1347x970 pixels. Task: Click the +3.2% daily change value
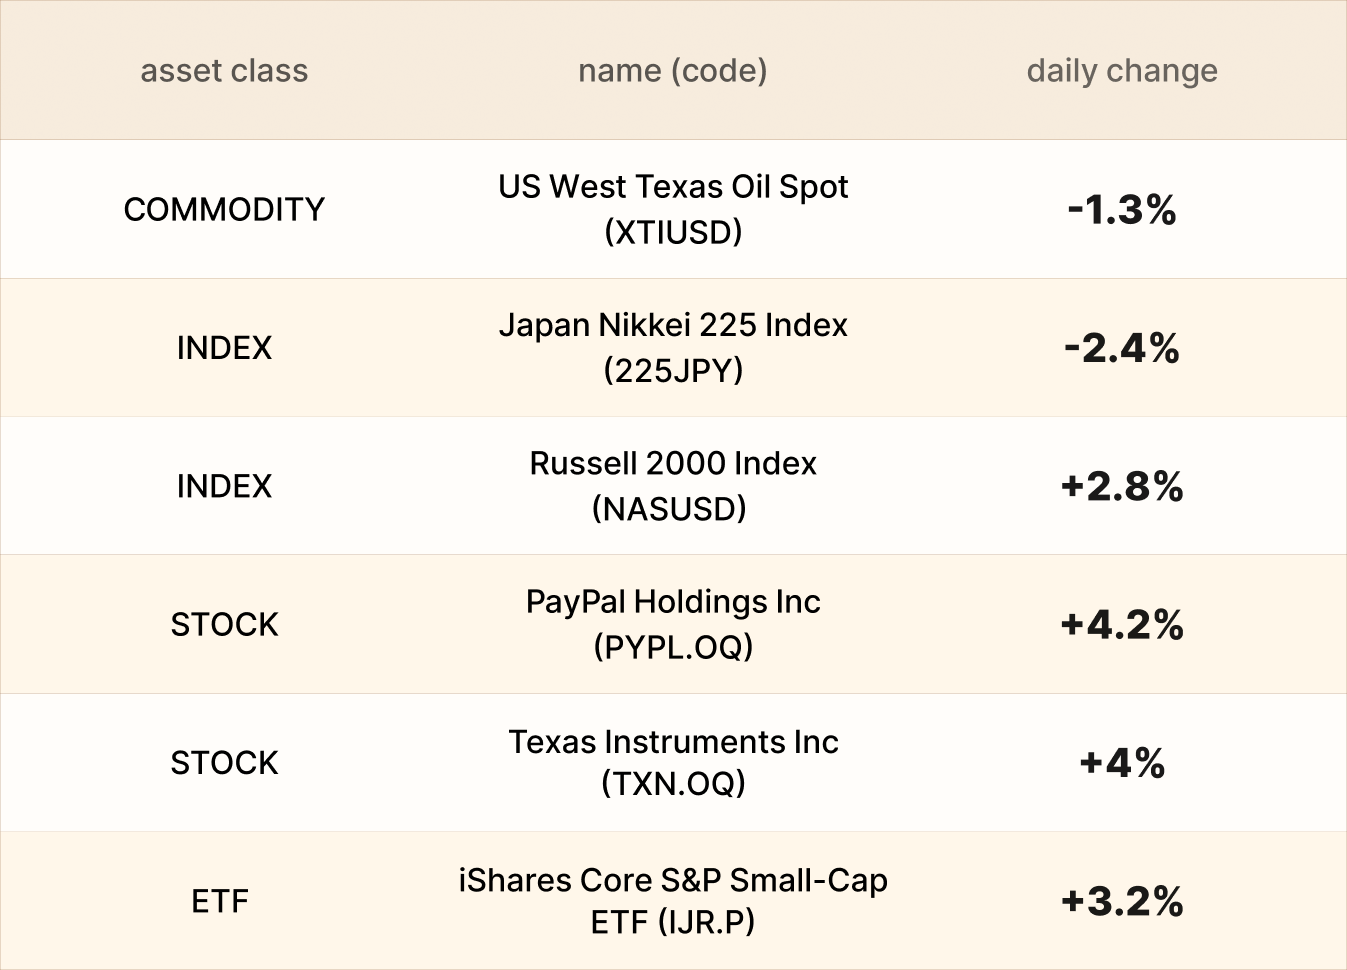coord(1121,901)
